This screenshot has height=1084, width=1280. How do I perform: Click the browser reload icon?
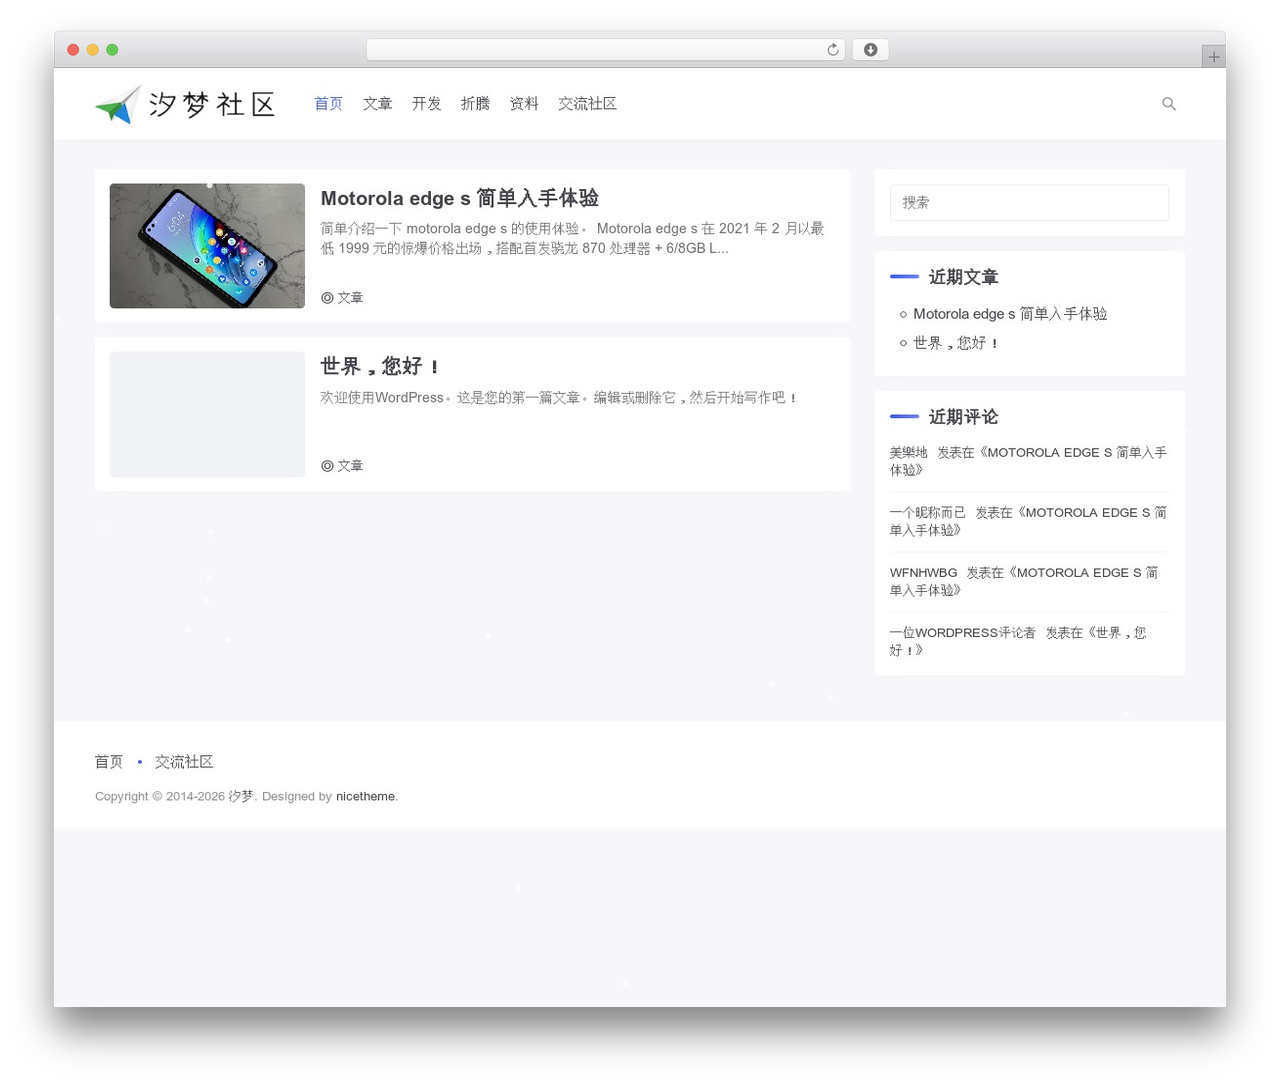833,50
